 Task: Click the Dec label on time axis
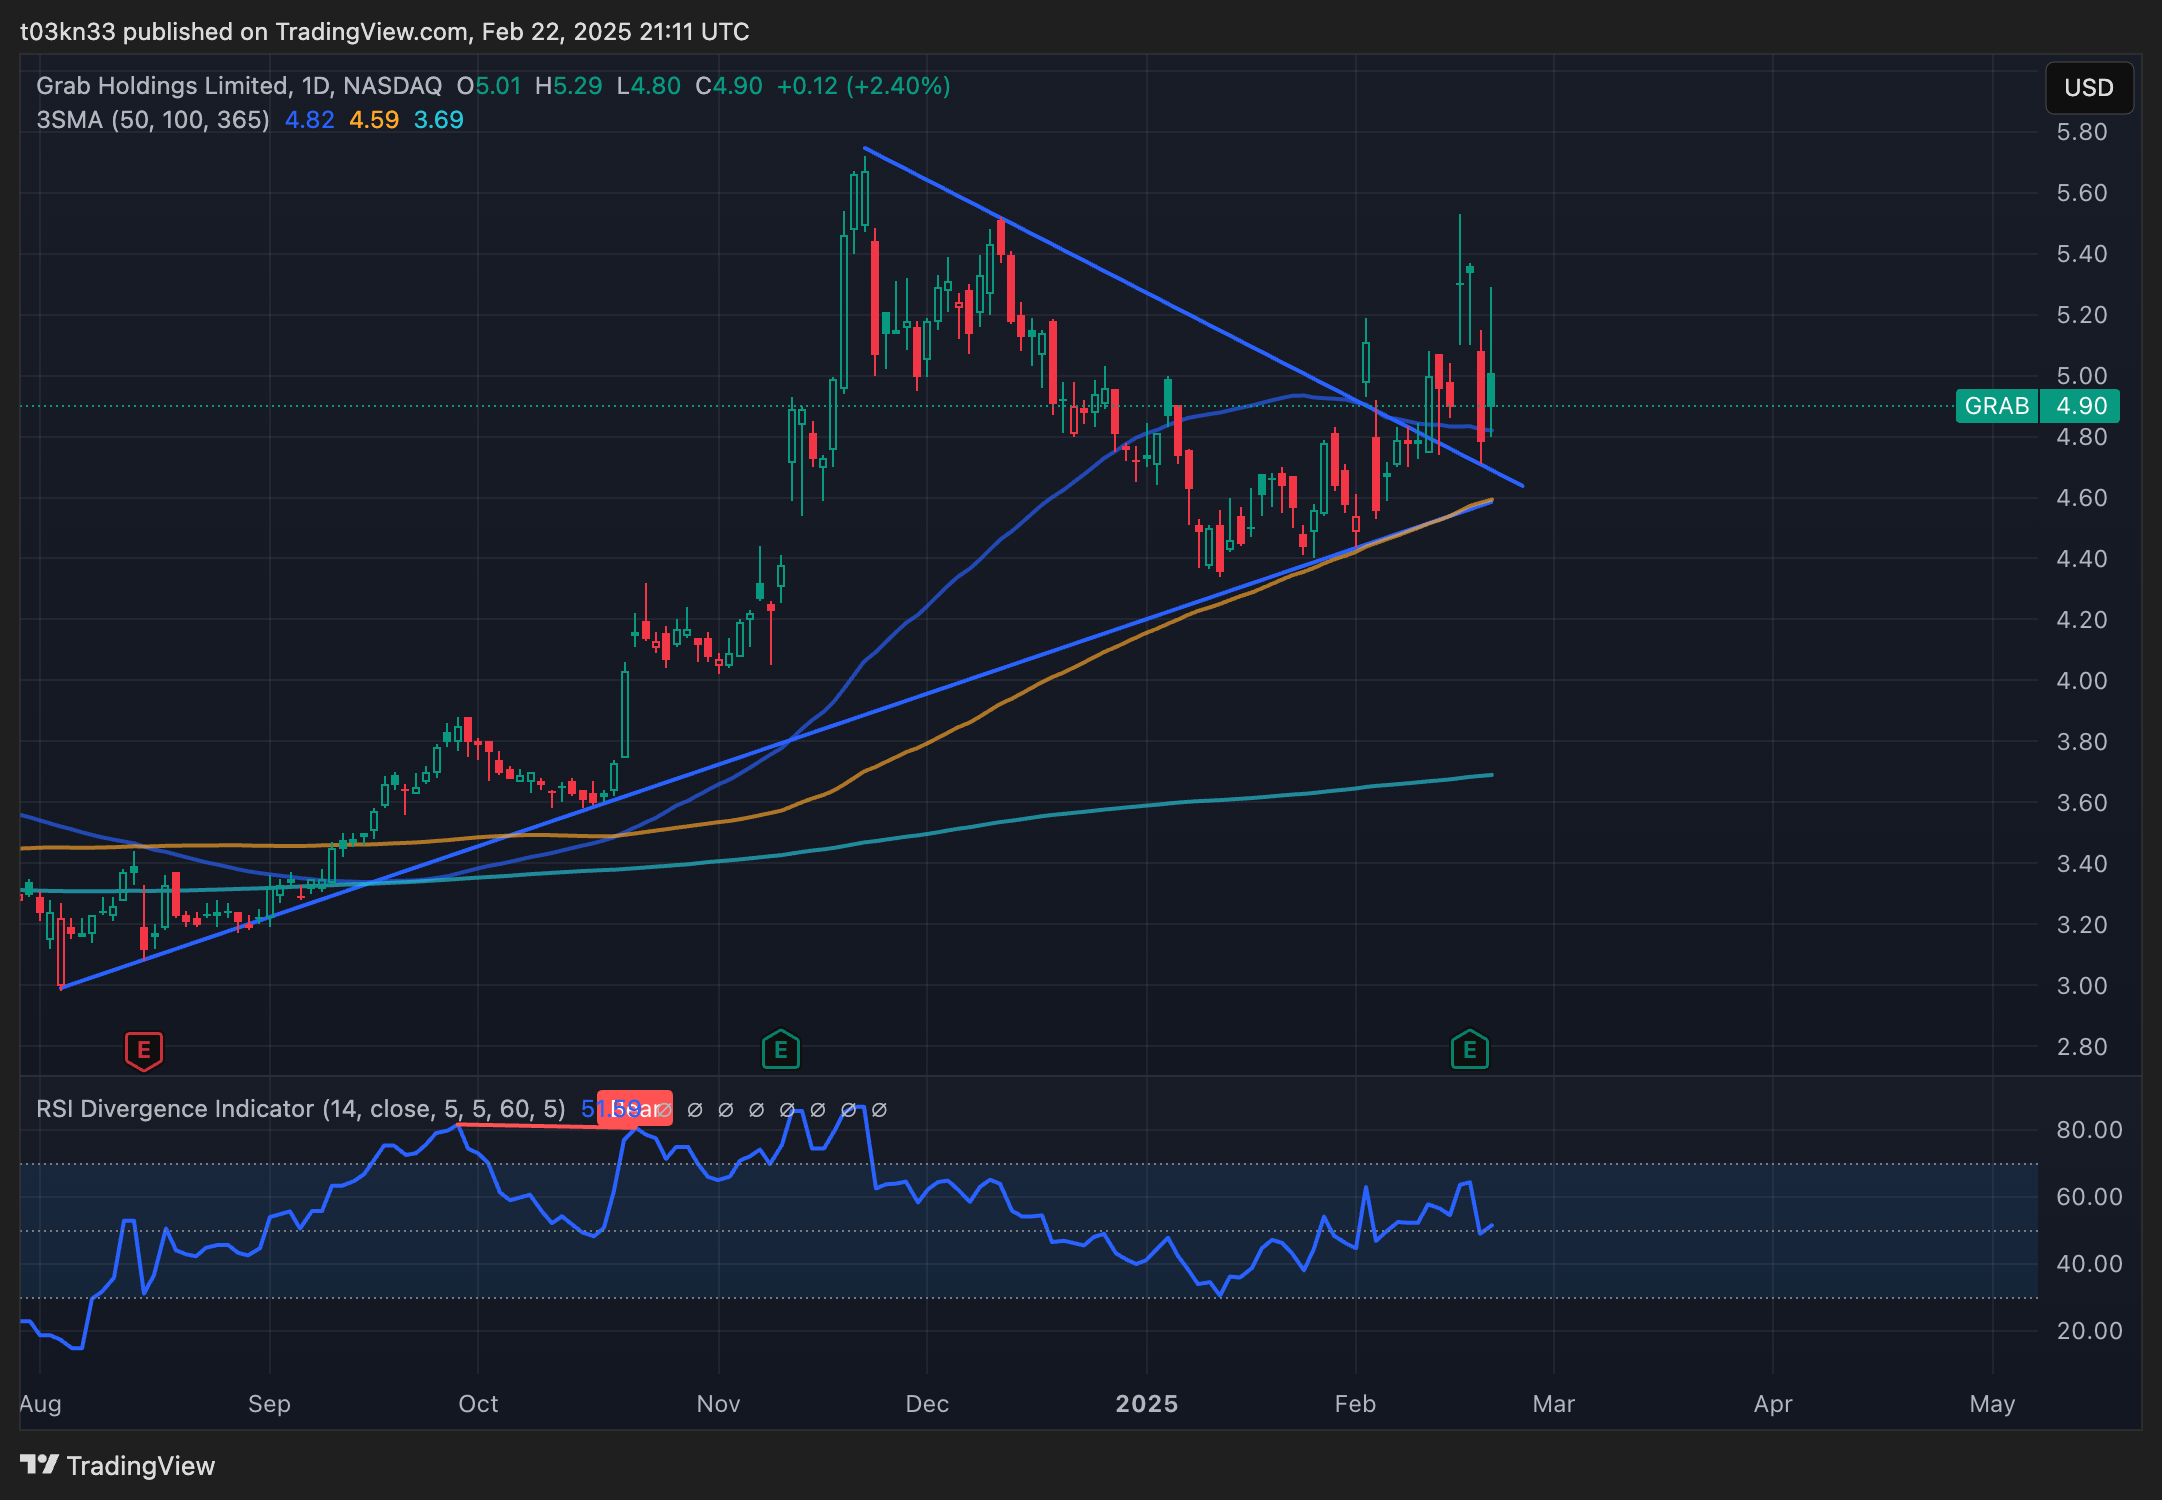point(927,1404)
